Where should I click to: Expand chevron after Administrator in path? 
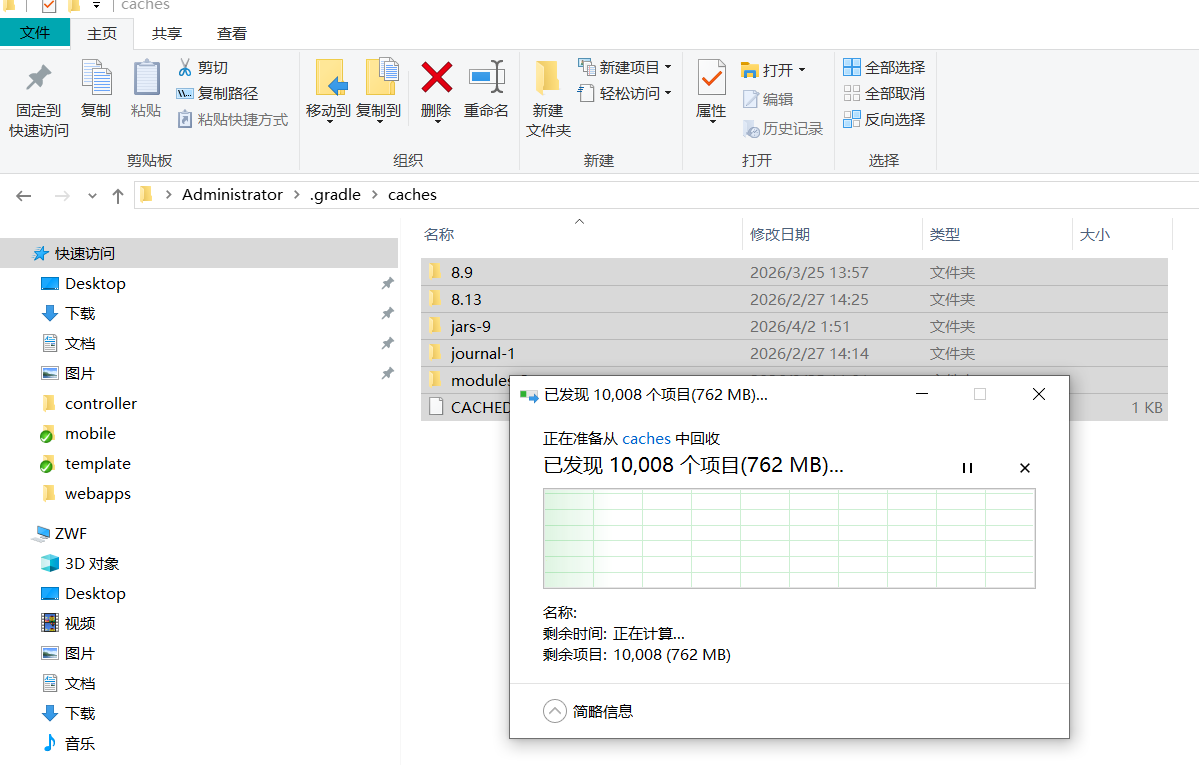click(297, 194)
